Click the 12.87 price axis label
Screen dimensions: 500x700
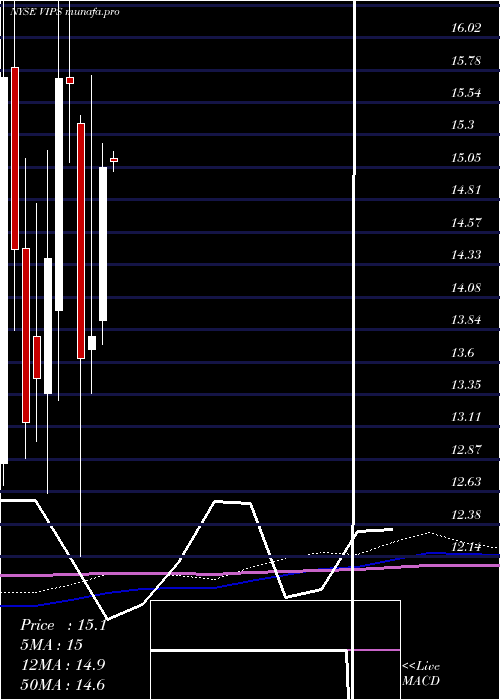(x=466, y=450)
